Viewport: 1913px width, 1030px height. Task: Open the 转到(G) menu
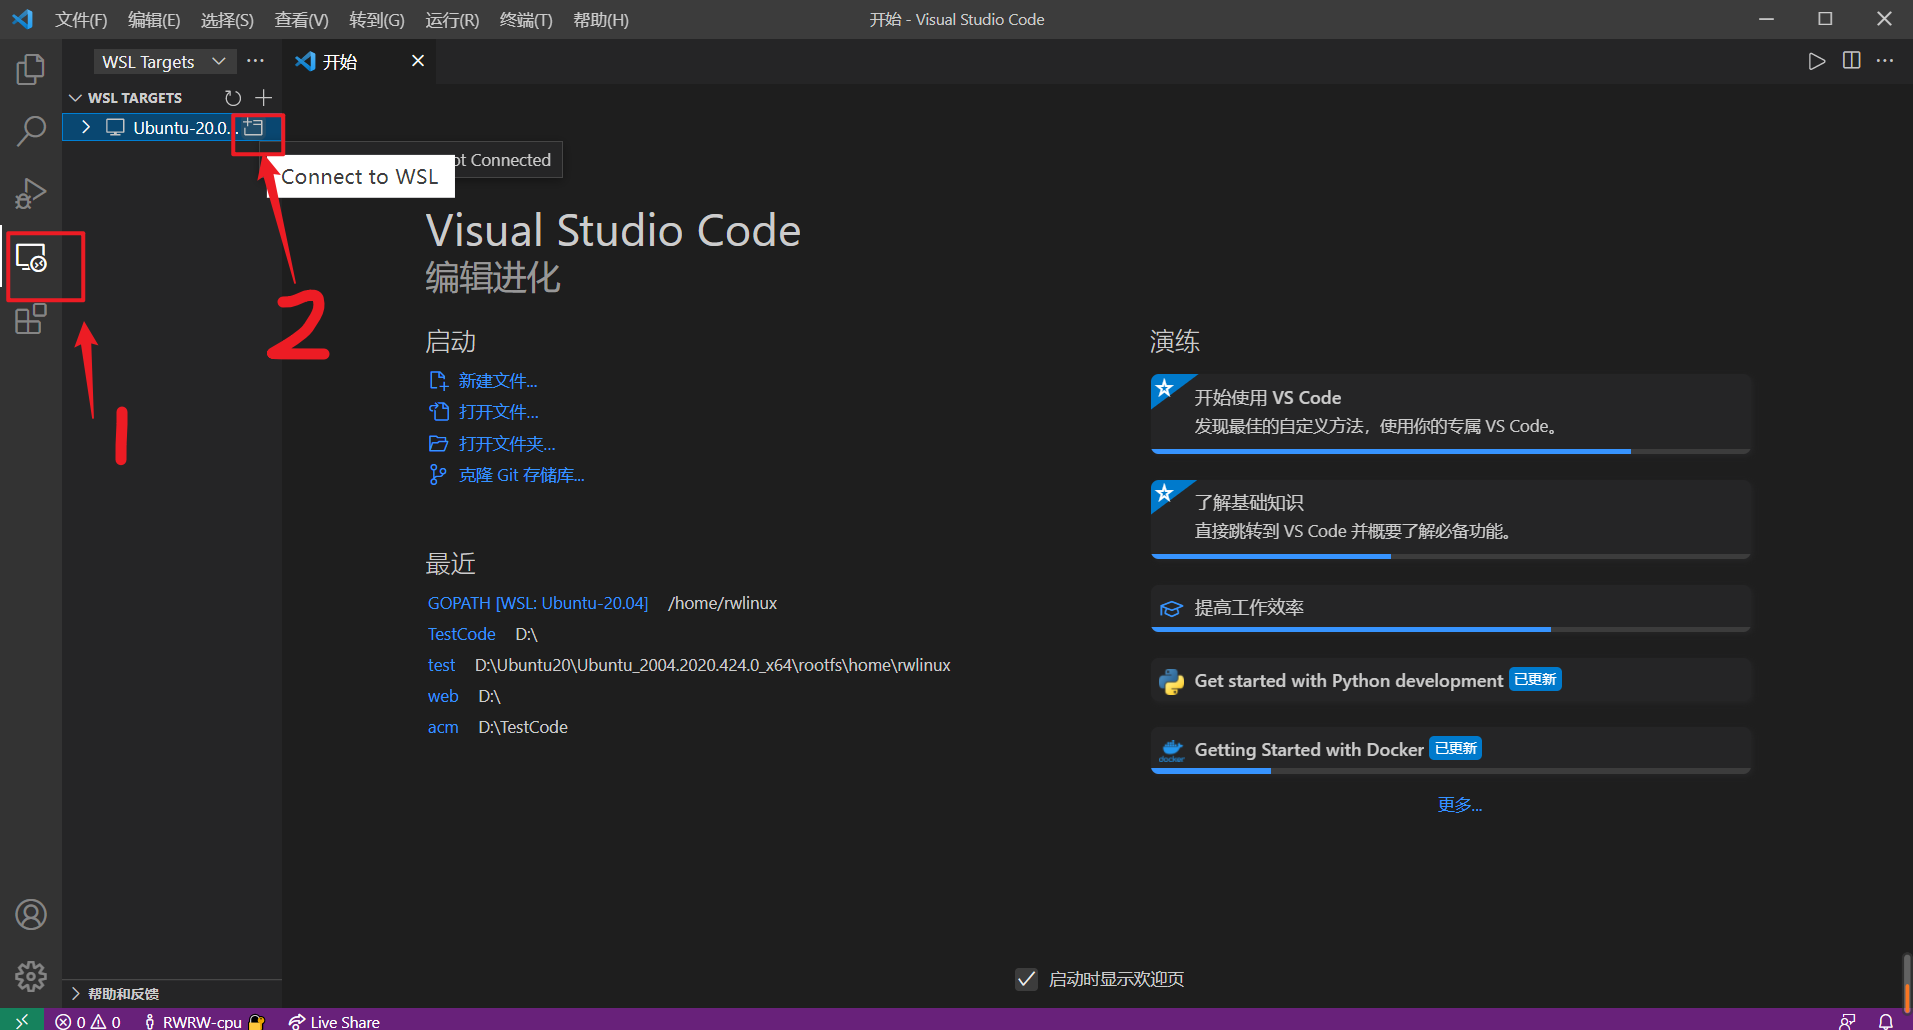click(x=377, y=20)
